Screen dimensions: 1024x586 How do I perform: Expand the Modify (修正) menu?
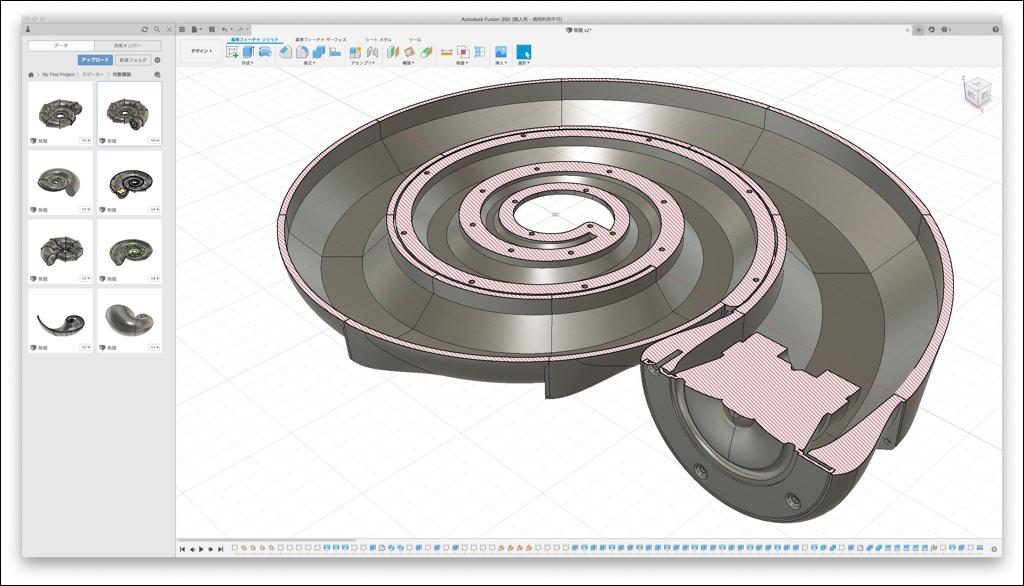[x=310, y=63]
